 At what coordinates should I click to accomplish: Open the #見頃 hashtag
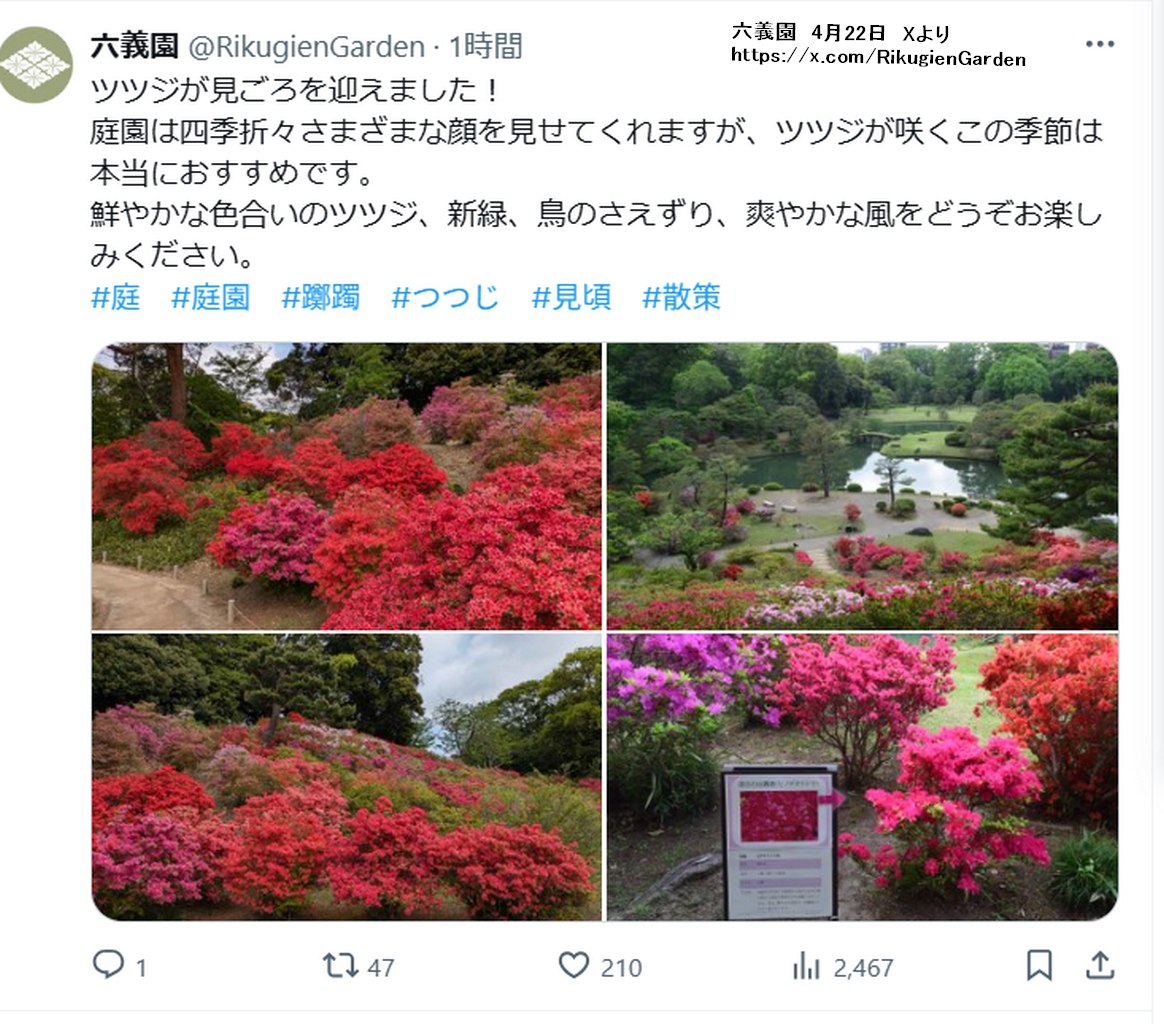click(572, 297)
